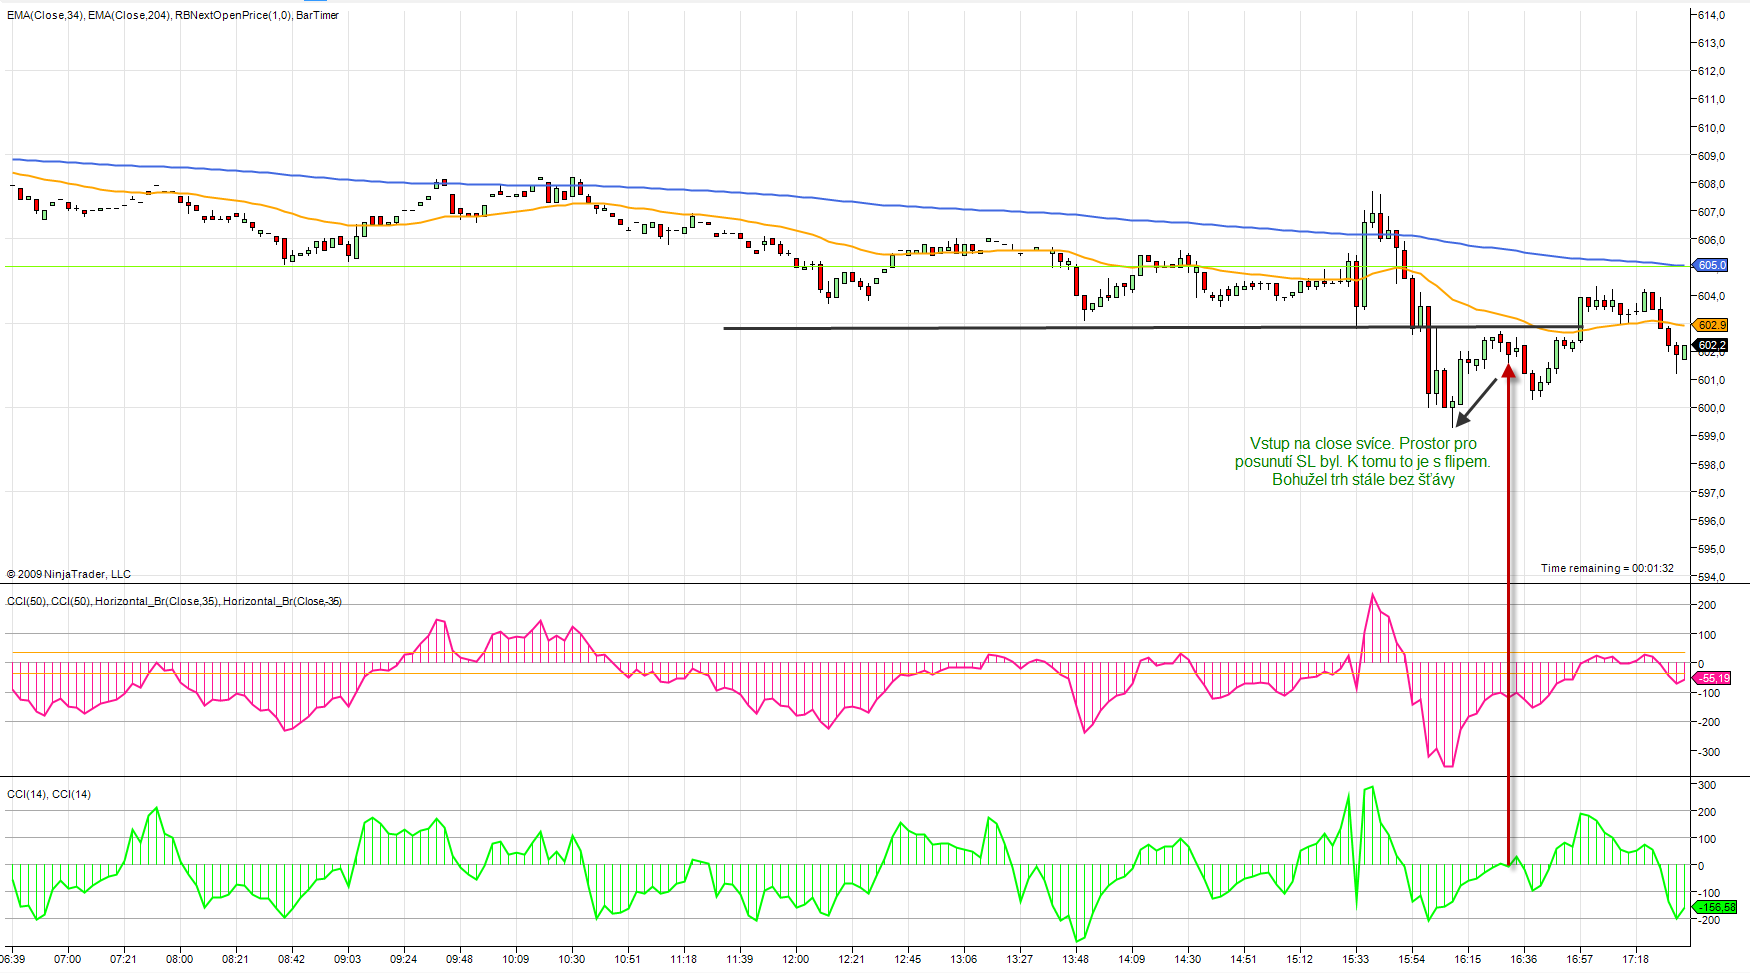Screen dimensions: 1750x973
Task: Click the 600,0 label on price axis
Action: [1711, 408]
